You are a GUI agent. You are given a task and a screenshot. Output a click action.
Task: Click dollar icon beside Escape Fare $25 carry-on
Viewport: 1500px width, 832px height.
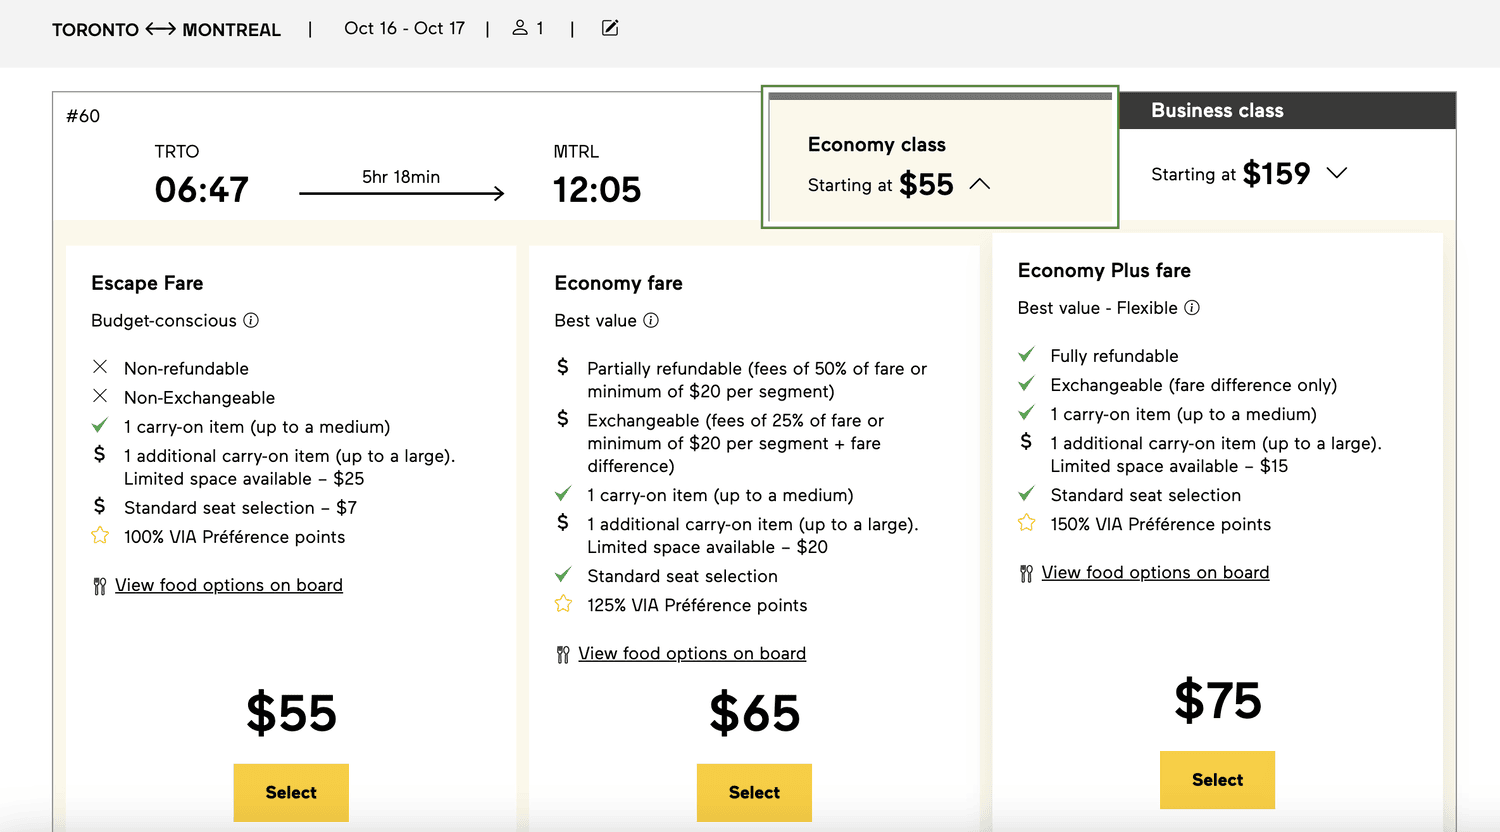tap(99, 454)
